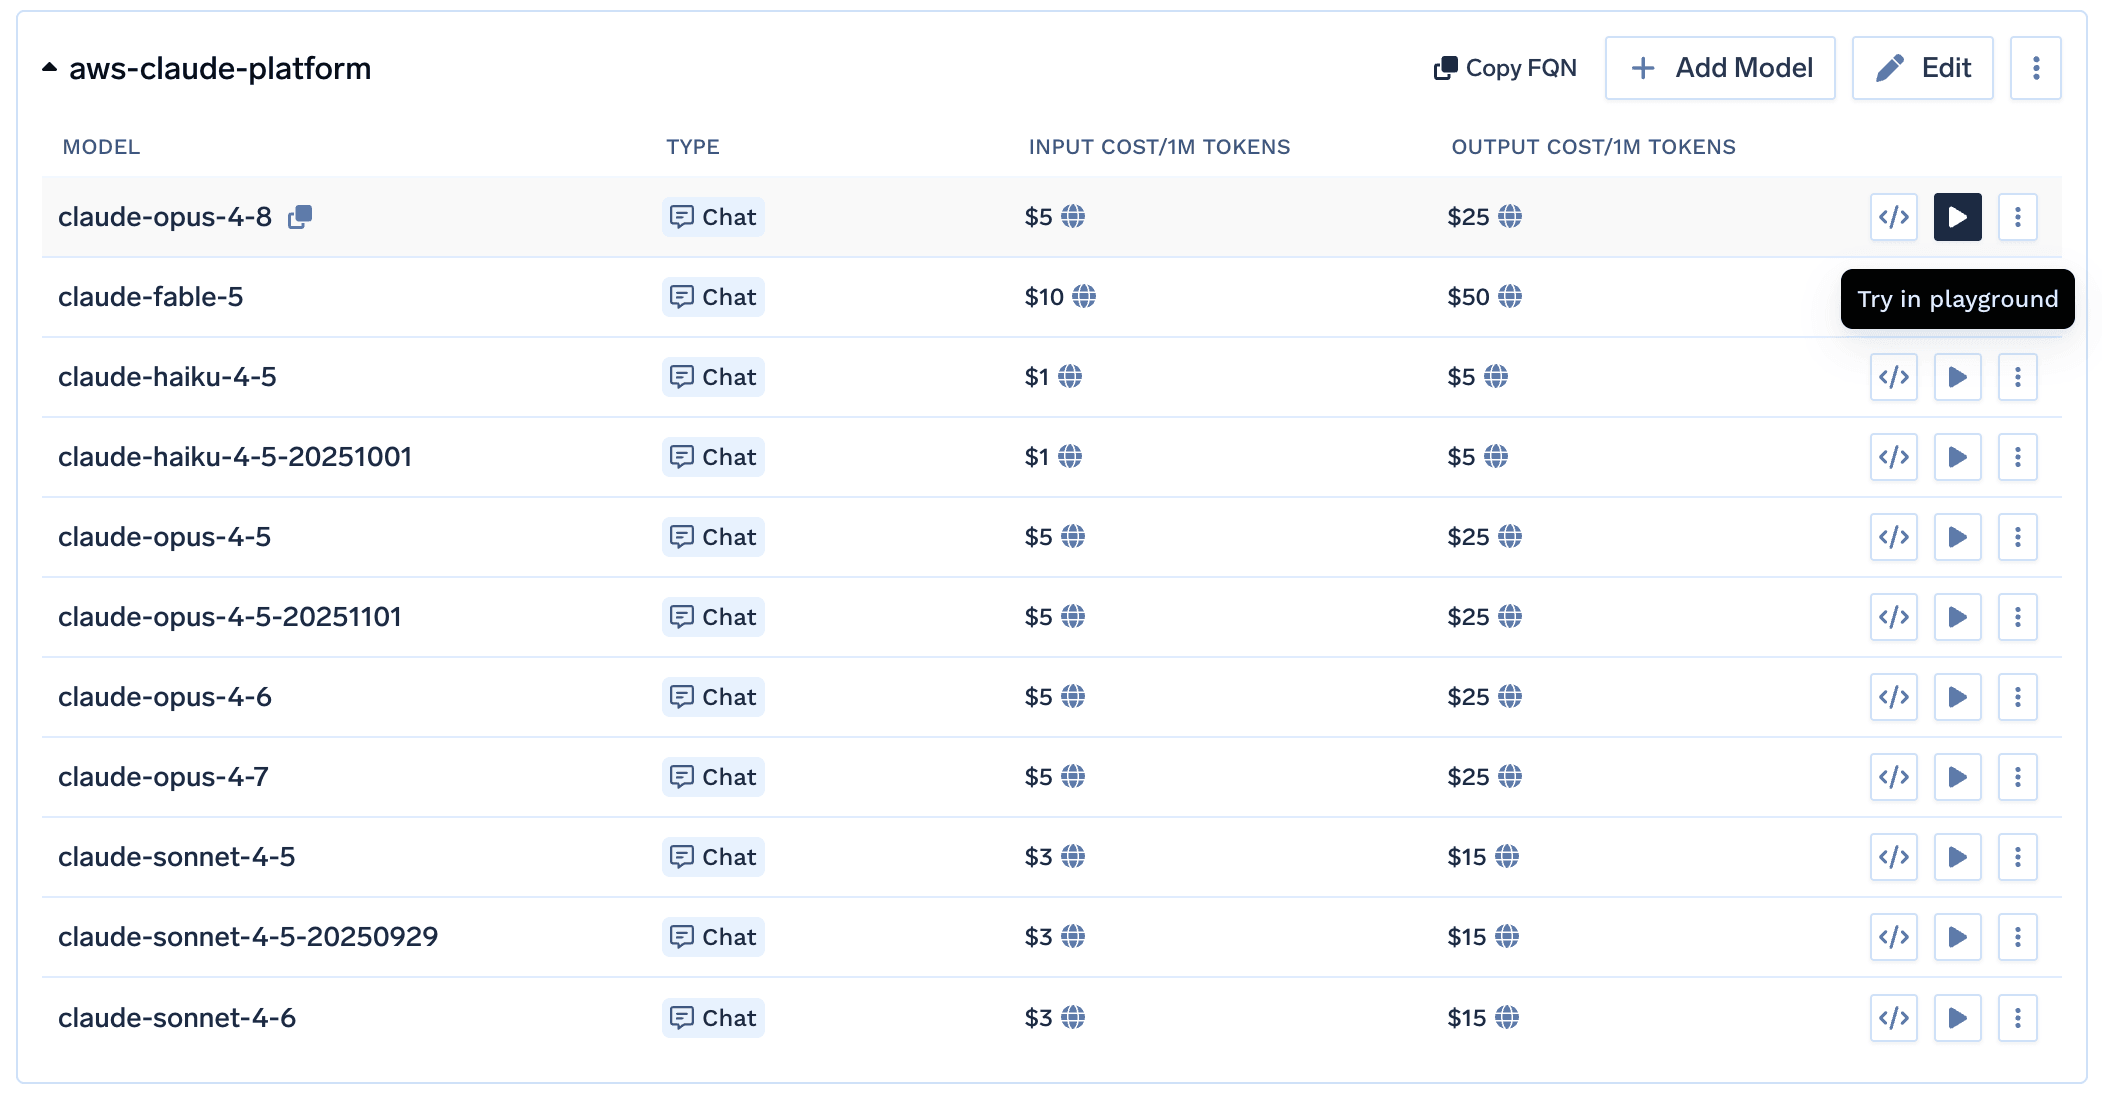
Task: Copy FQN of aws-claude-platform
Action: (1505, 68)
